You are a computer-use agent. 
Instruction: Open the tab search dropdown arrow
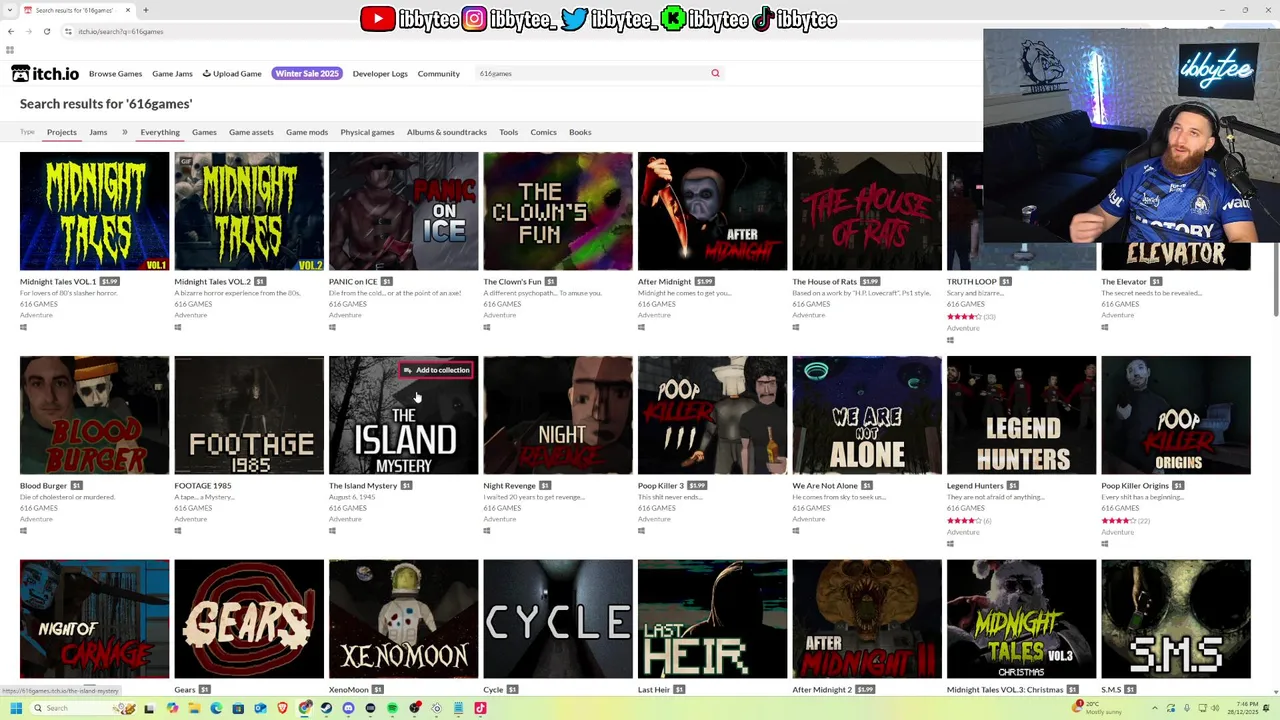point(10,10)
